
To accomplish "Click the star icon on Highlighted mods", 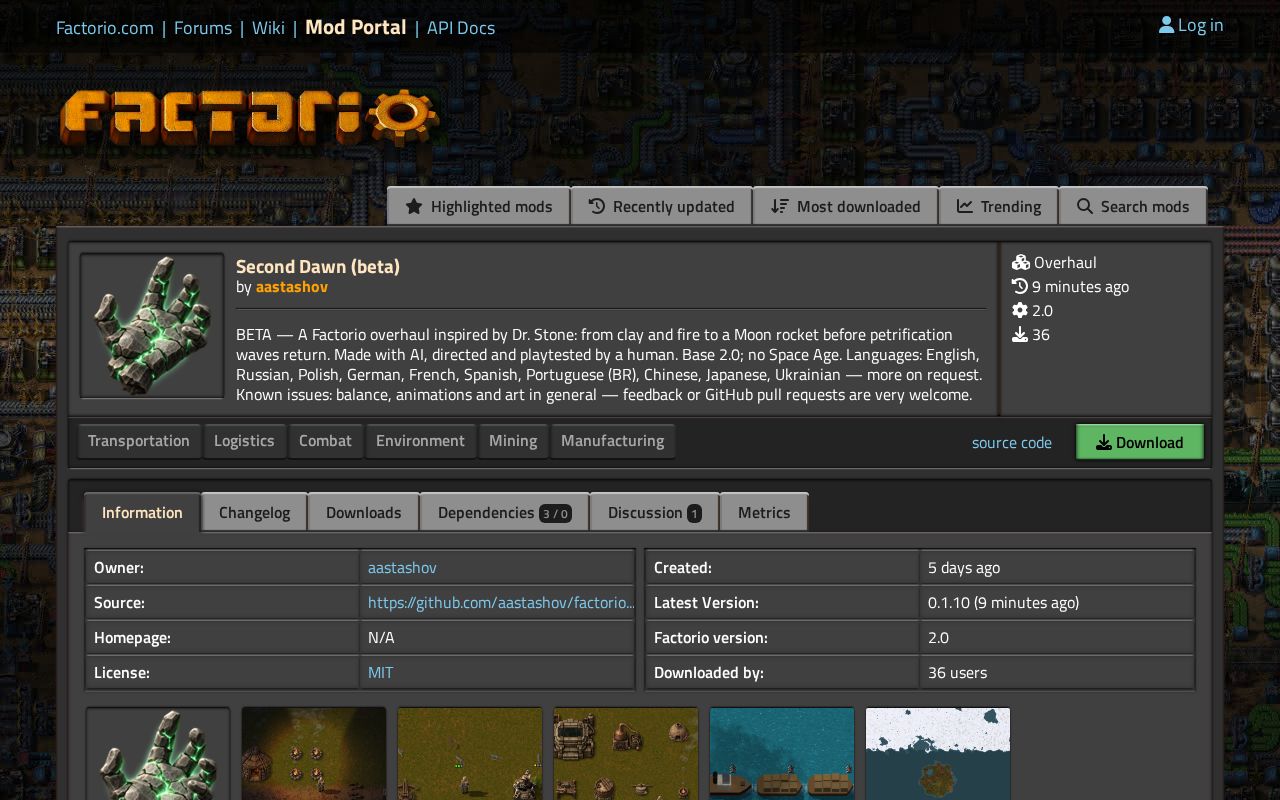I will (x=414, y=206).
